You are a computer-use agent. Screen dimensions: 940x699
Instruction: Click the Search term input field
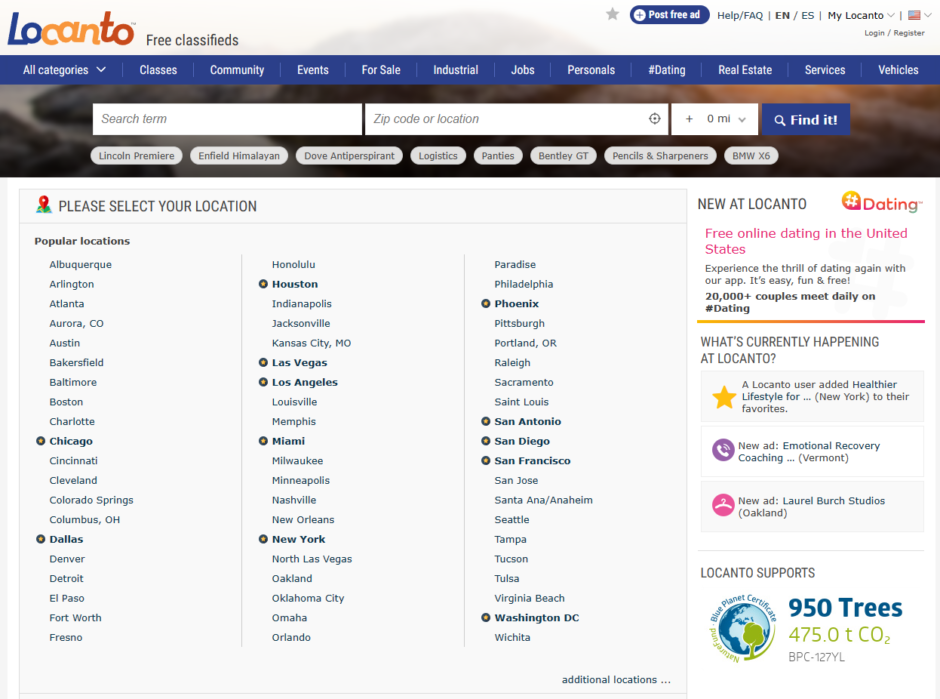pyautogui.click(x=227, y=119)
